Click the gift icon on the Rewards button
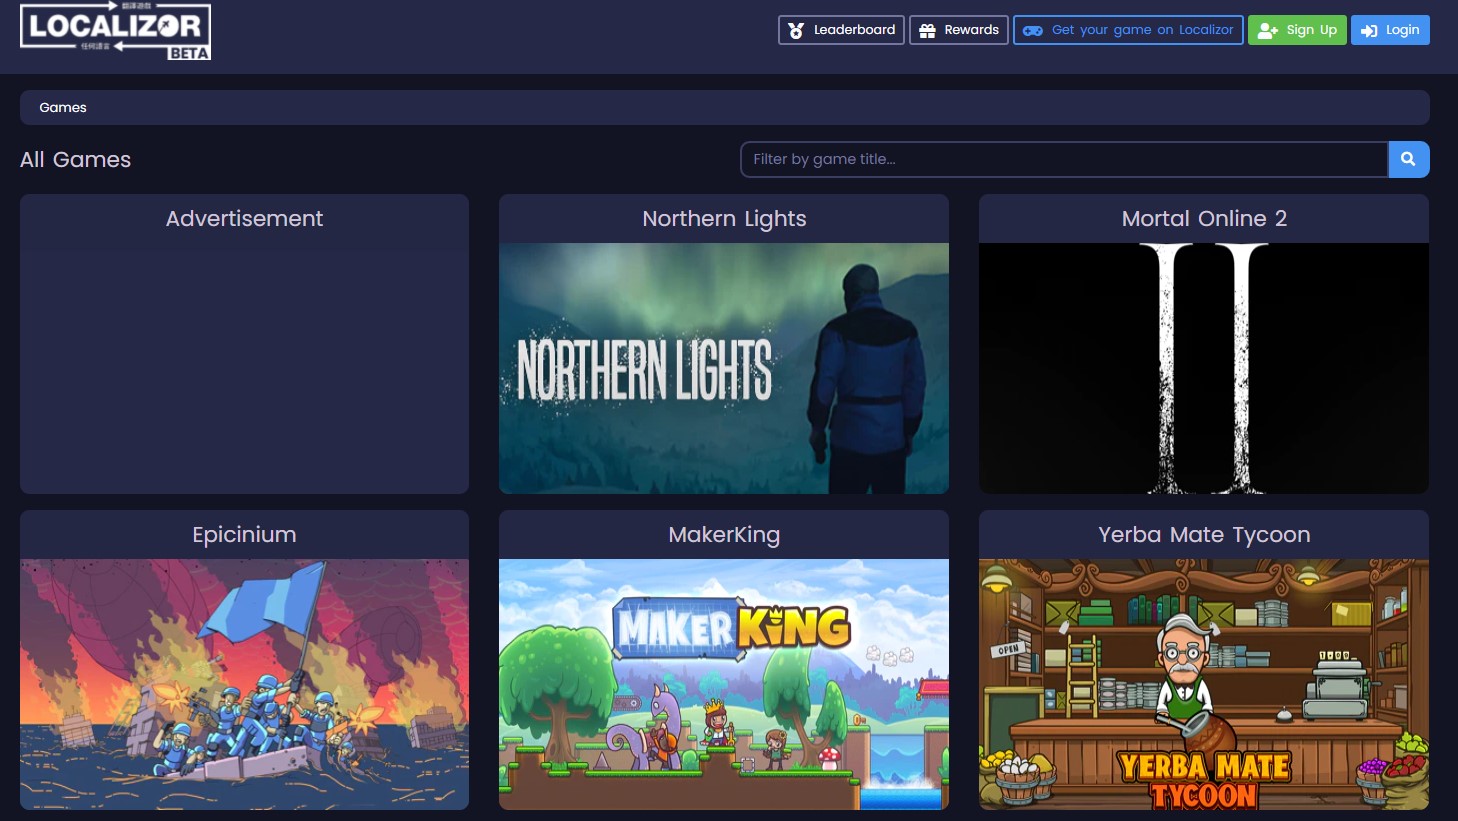 (927, 30)
